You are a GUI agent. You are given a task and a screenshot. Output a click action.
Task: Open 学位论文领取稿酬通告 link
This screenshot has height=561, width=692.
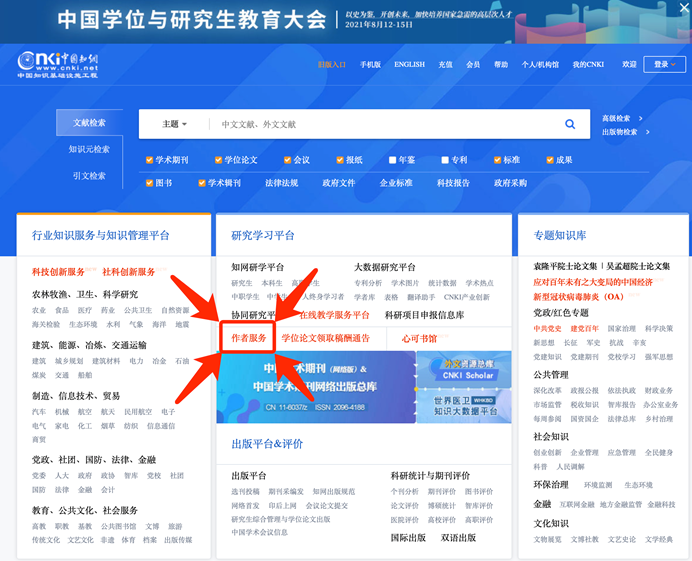(x=325, y=338)
